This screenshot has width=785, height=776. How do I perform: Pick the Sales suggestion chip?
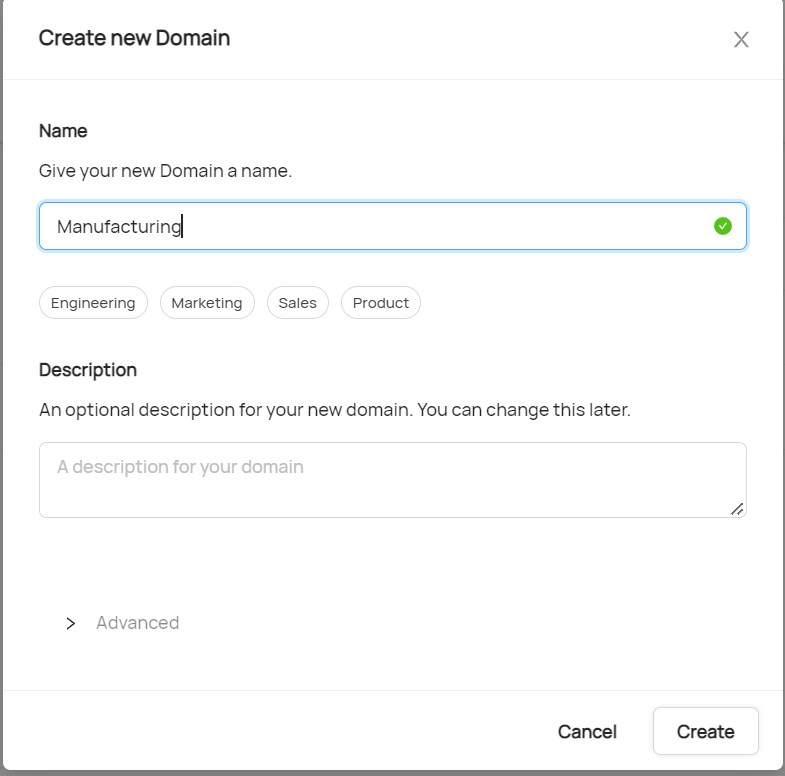coord(297,303)
